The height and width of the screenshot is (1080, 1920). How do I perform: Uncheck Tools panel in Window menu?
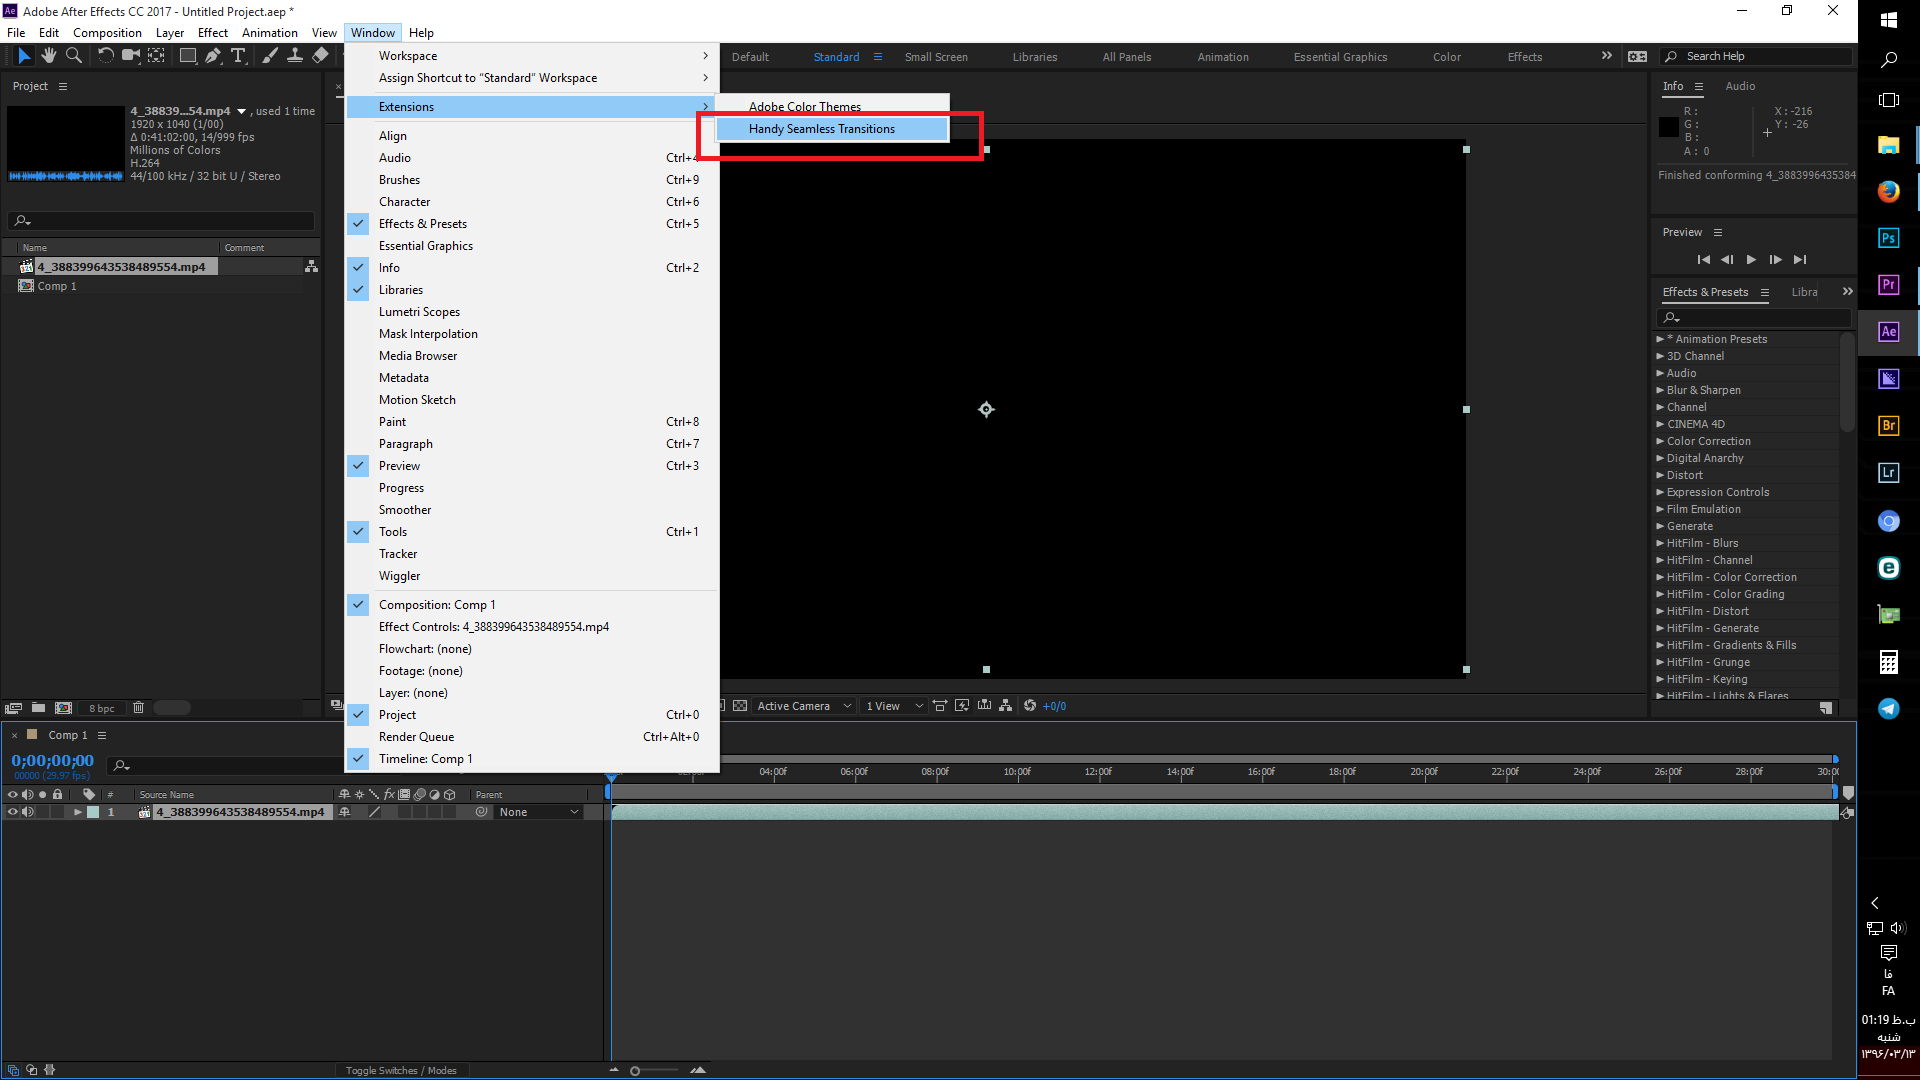pos(532,532)
